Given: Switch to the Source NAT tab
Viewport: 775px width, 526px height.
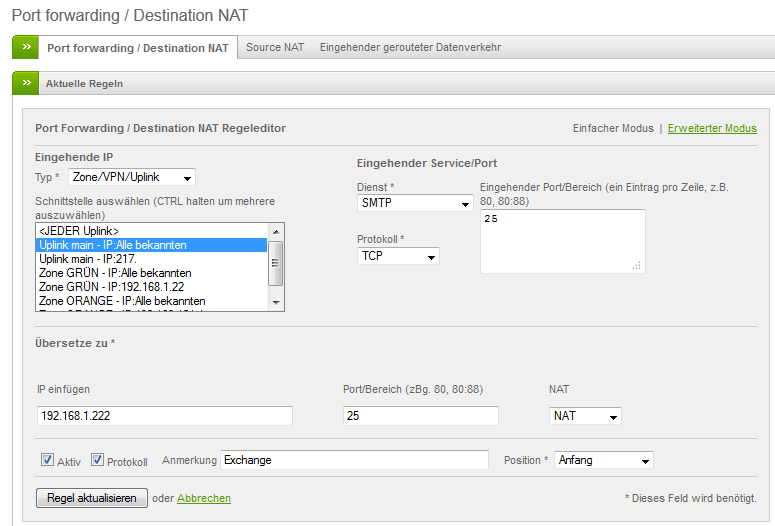Looking at the screenshot, I should 275,48.
